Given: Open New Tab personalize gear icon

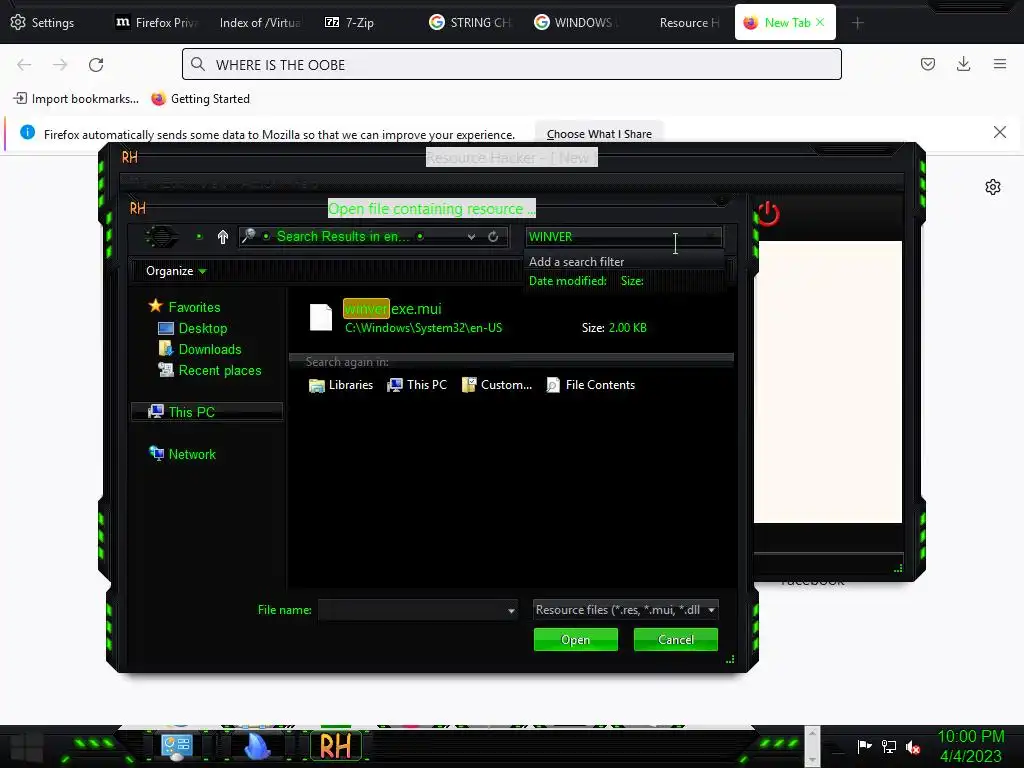Looking at the screenshot, I should click(x=993, y=187).
